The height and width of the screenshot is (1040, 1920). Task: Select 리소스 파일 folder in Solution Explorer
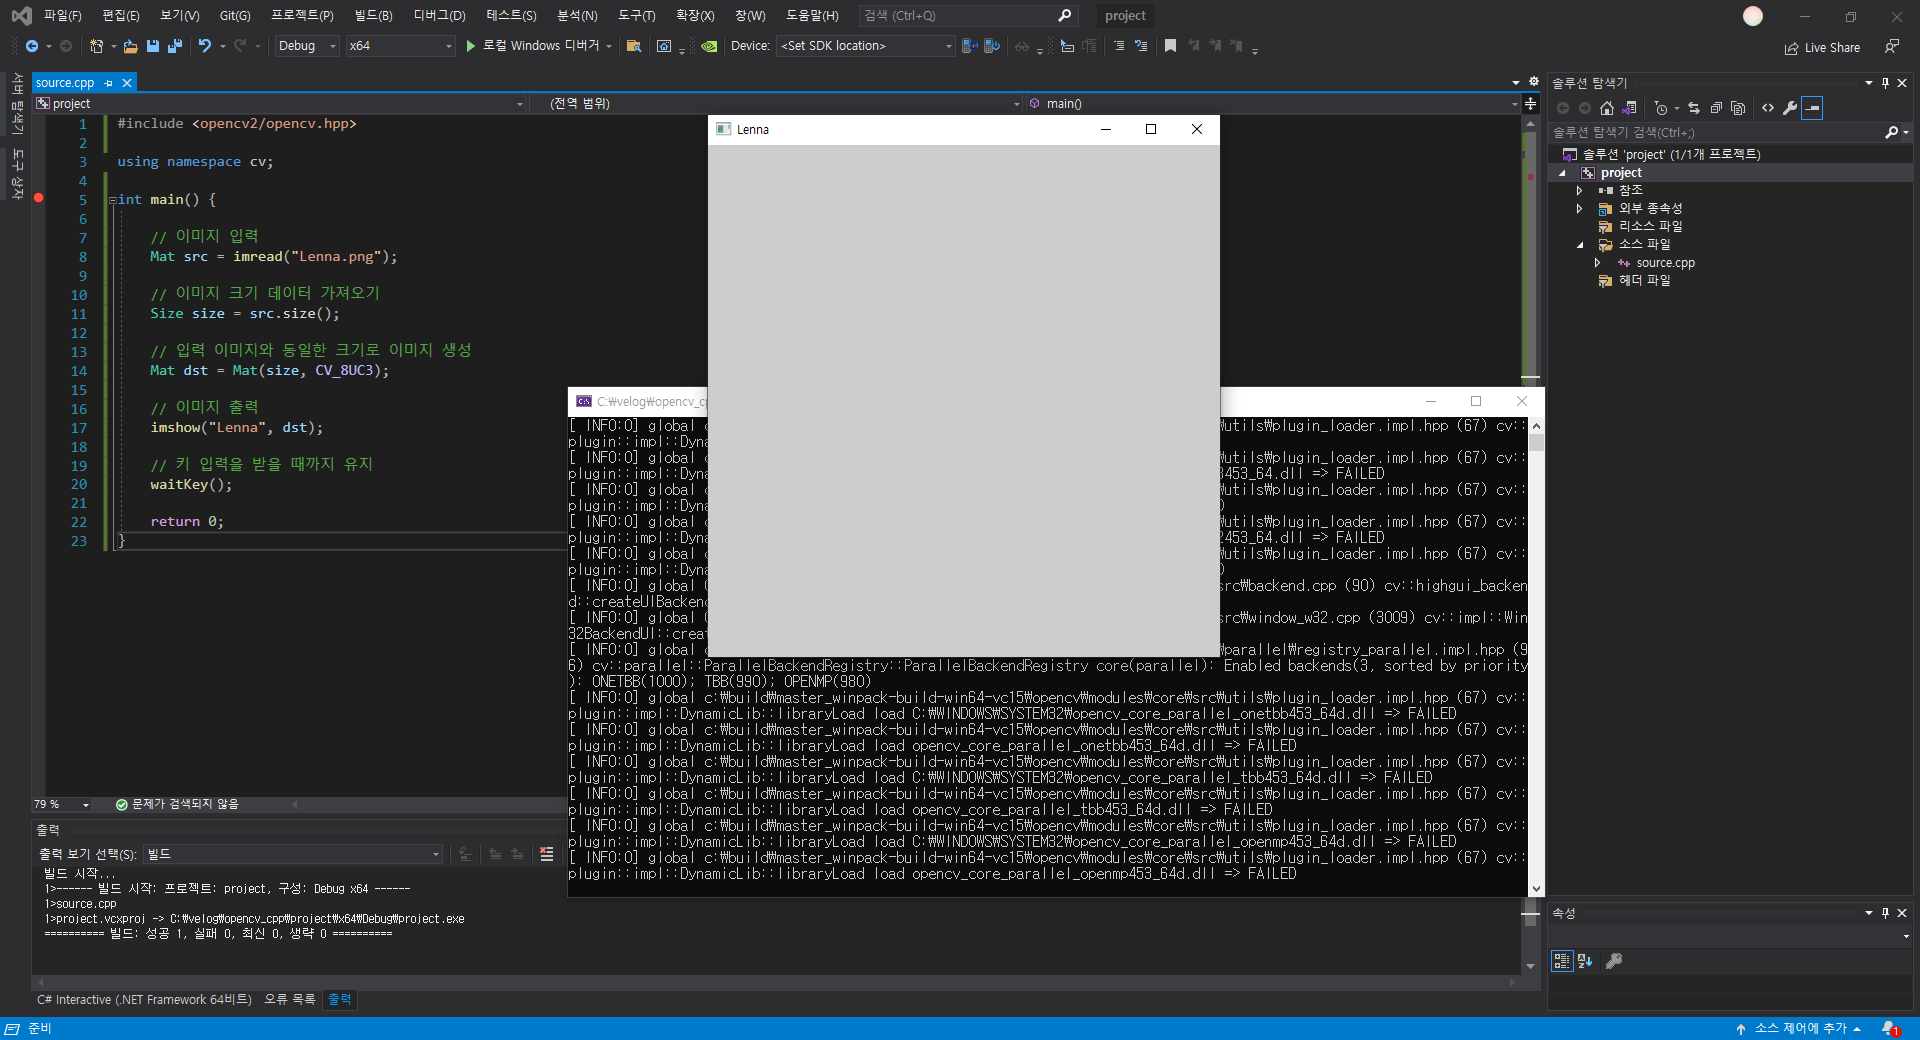(1650, 226)
